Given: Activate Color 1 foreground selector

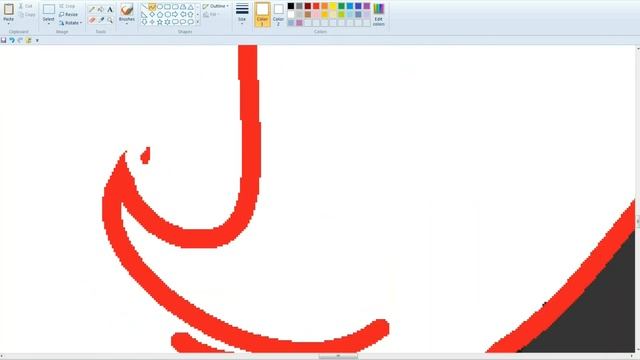Looking at the screenshot, I should 262,14.
